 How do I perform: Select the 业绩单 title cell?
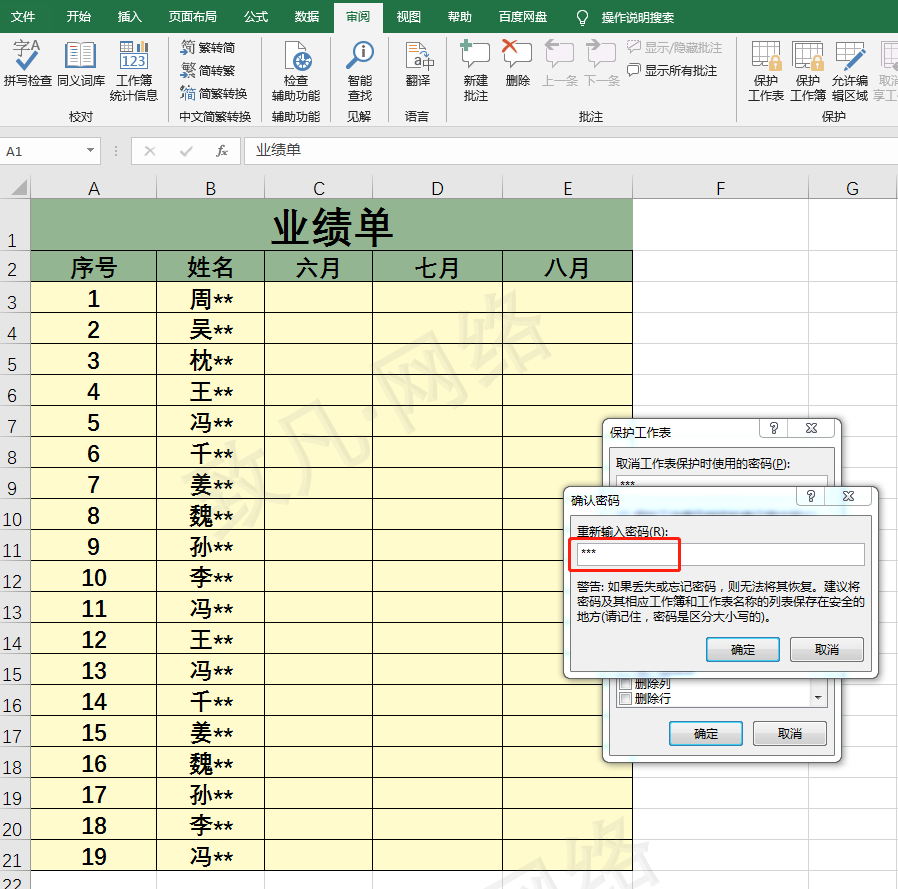point(332,225)
